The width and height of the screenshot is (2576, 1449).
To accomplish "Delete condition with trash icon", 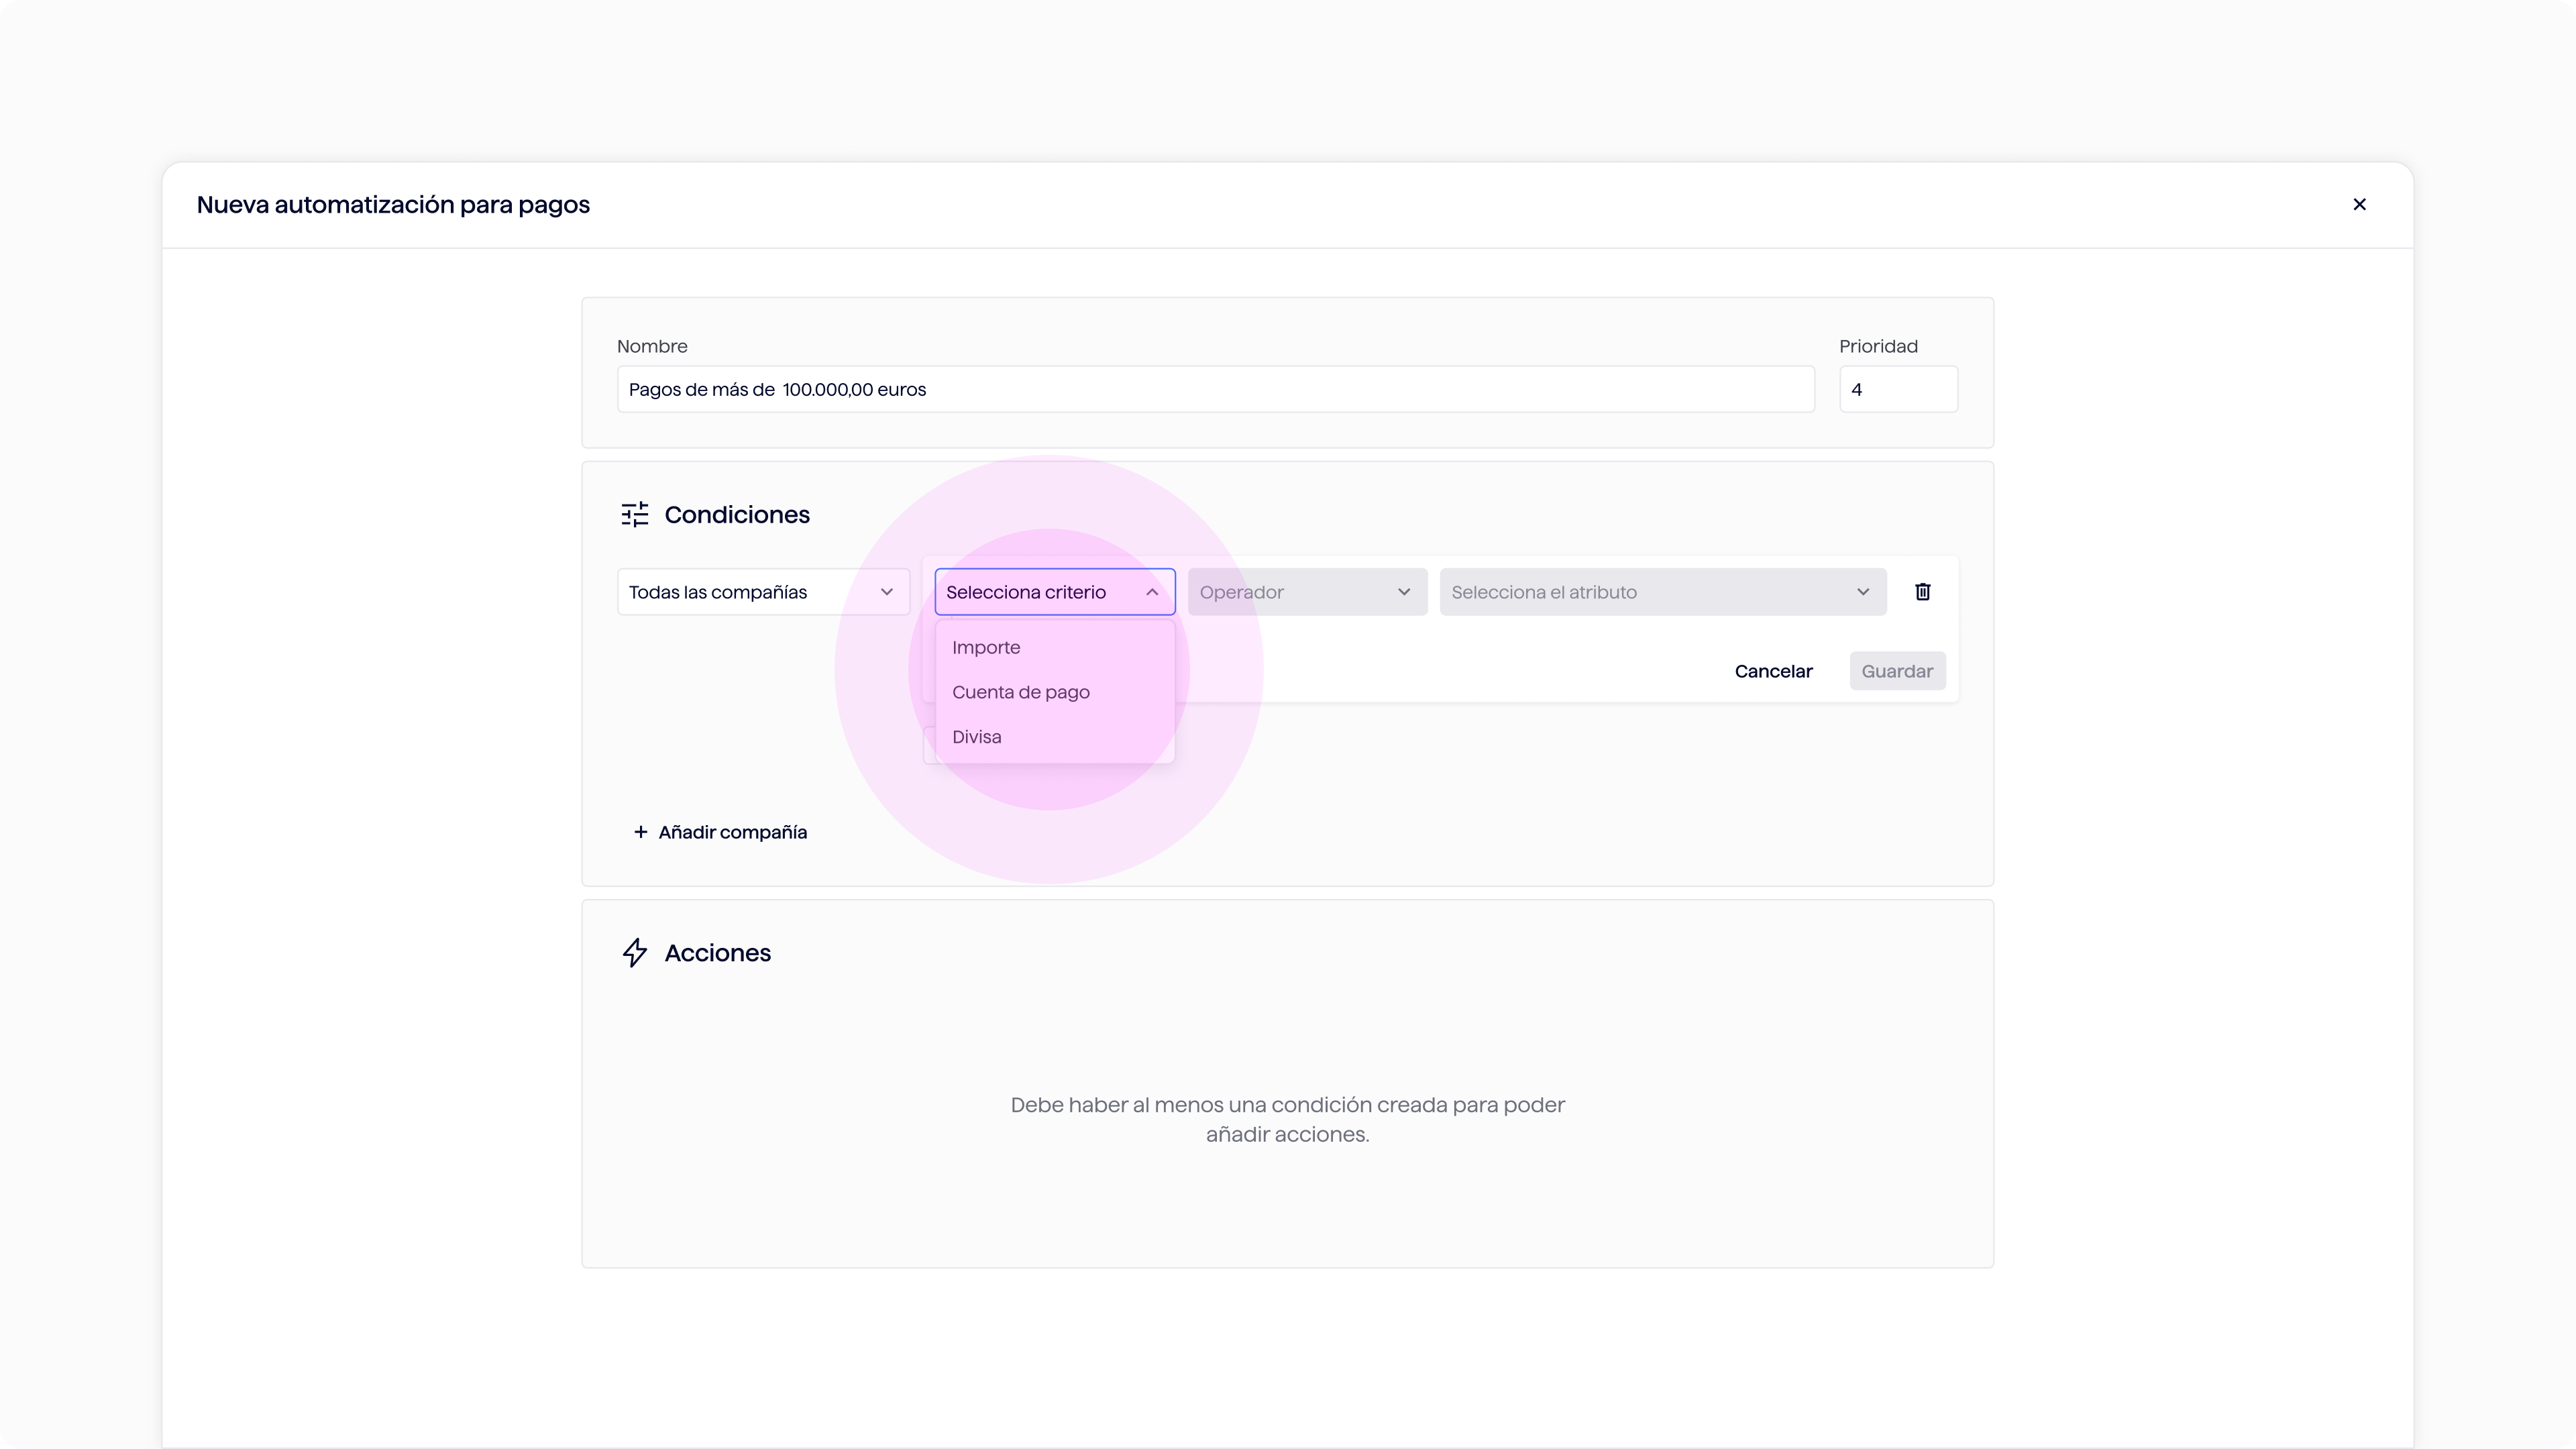I will click(1922, 592).
